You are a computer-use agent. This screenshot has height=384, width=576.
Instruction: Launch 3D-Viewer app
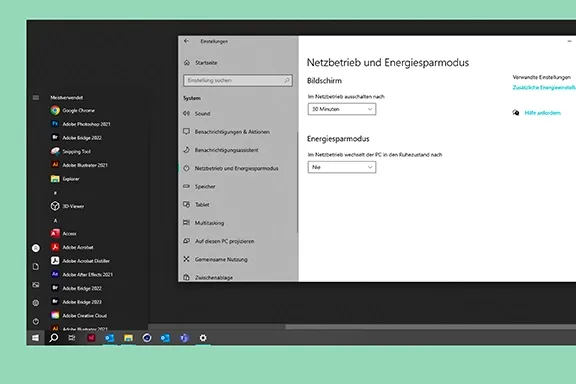click(x=67, y=206)
